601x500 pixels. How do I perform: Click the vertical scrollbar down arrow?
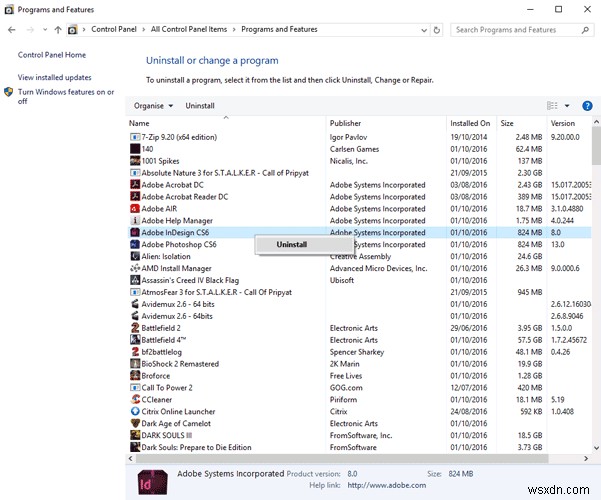pos(596,447)
